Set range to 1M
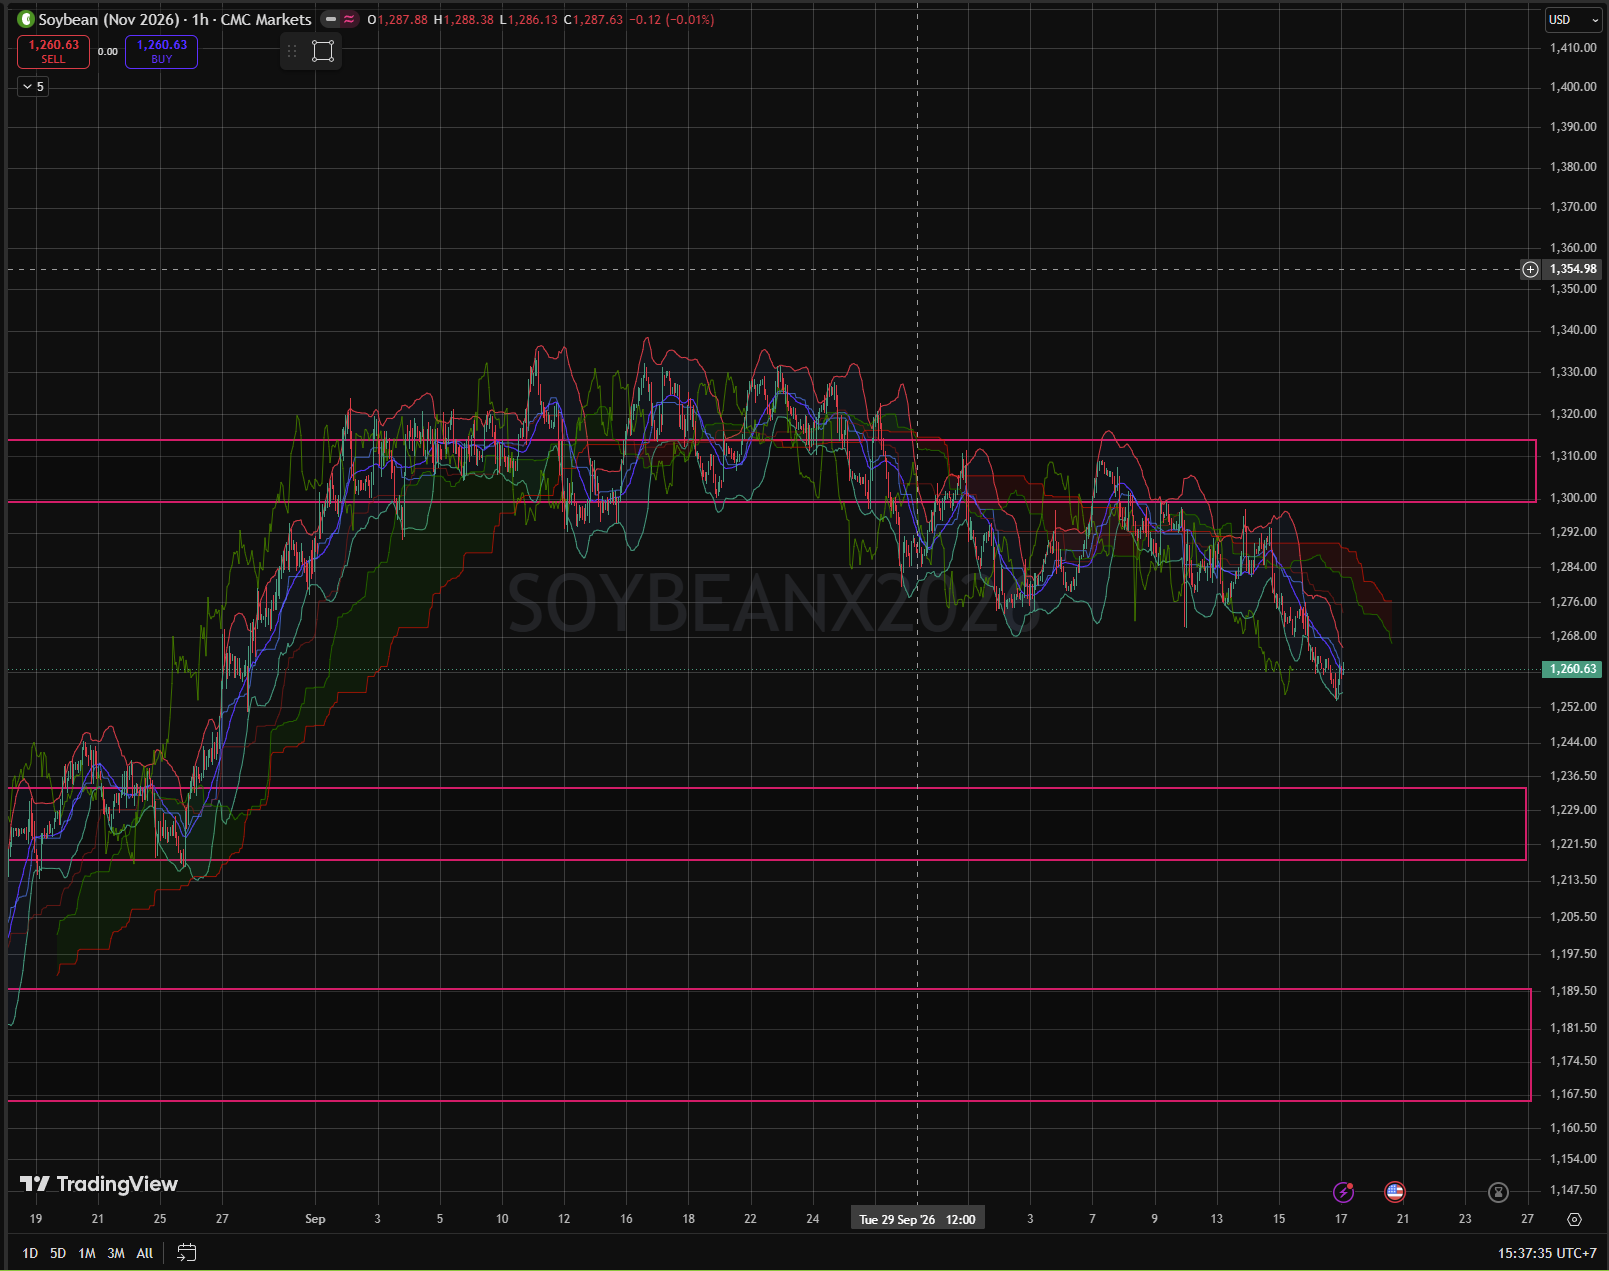Screen dimensions: 1609x1271 pyautogui.click(x=87, y=1253)
